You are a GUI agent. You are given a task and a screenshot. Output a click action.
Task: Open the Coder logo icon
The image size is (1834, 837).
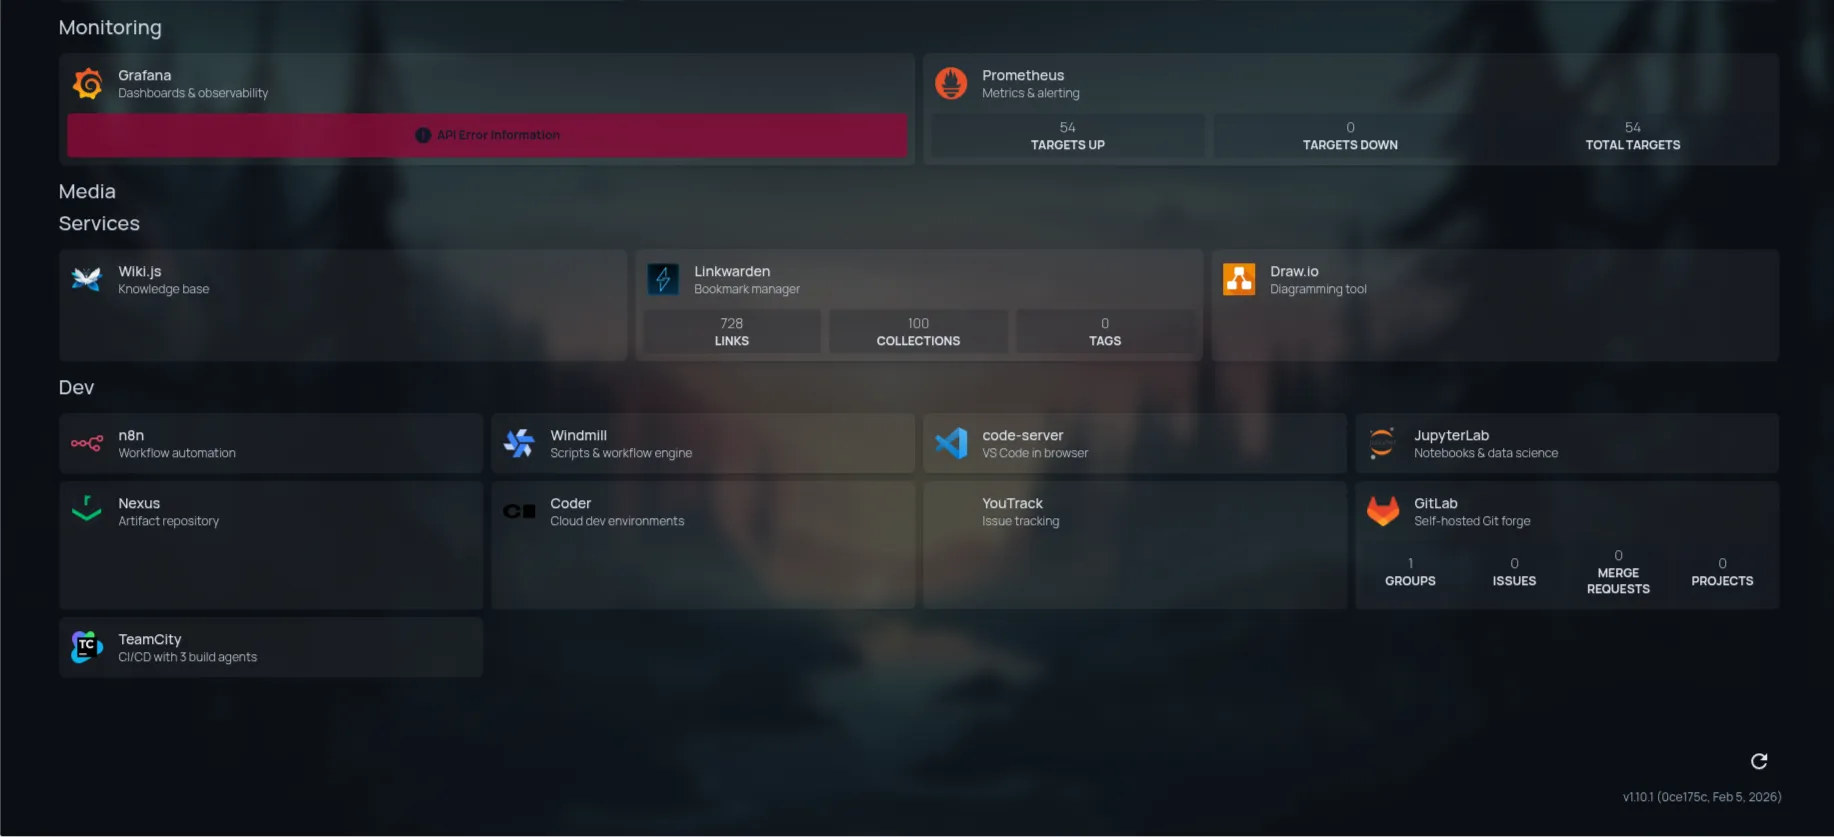click(519, 511)
